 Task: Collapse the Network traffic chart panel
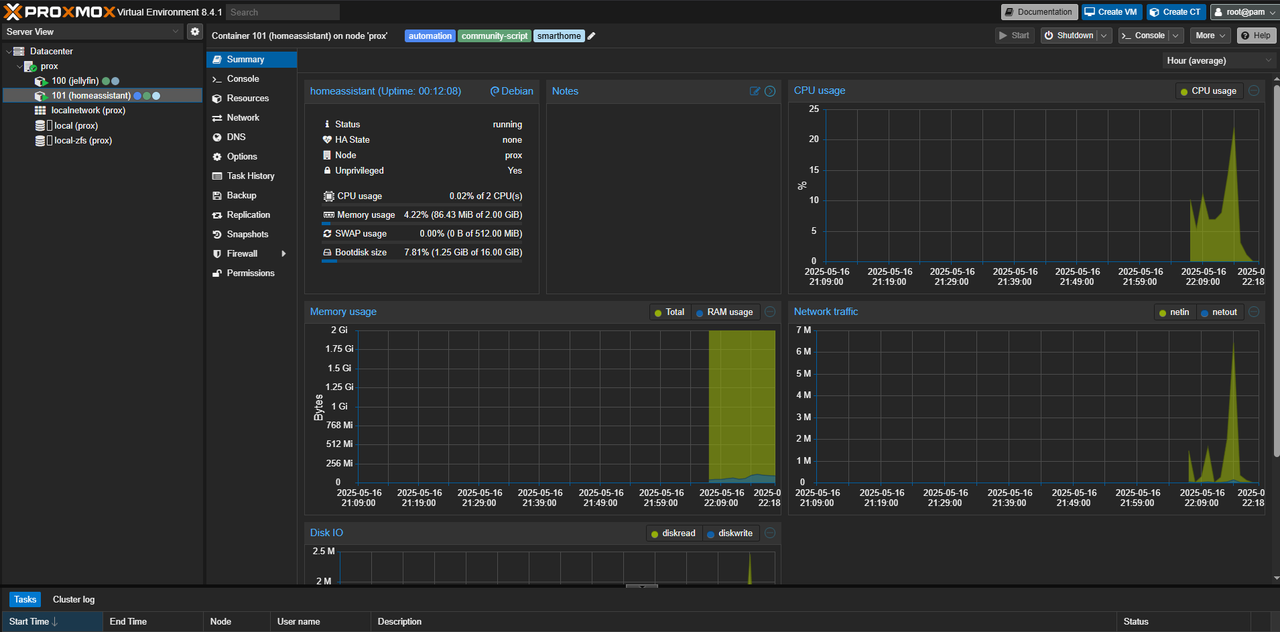(x=1254, y=312)
